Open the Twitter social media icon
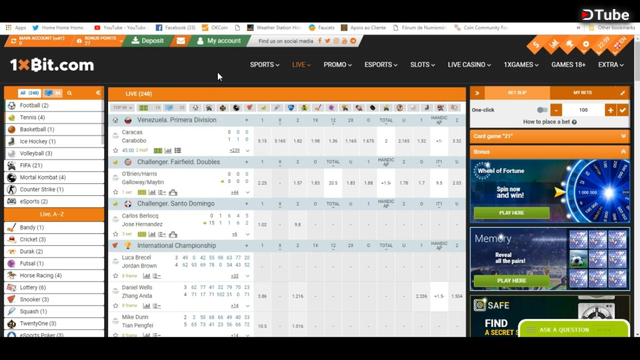The width and height of the screenshot is (640, 360). (x=327, y=41)
